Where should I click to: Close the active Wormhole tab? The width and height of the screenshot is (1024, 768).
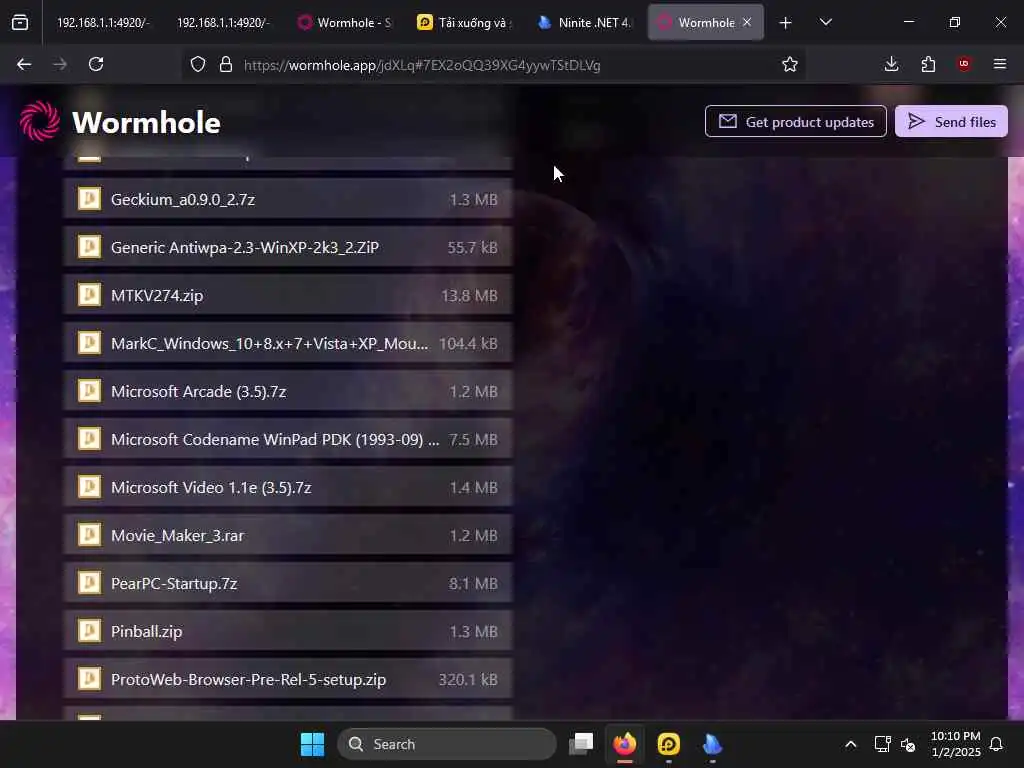point(747,22)
